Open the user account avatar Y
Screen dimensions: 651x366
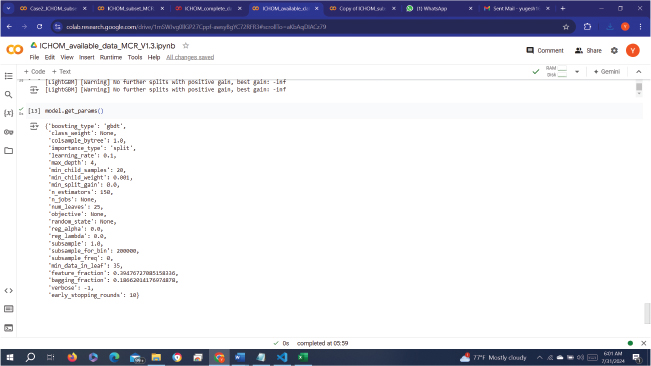point(632,51)
